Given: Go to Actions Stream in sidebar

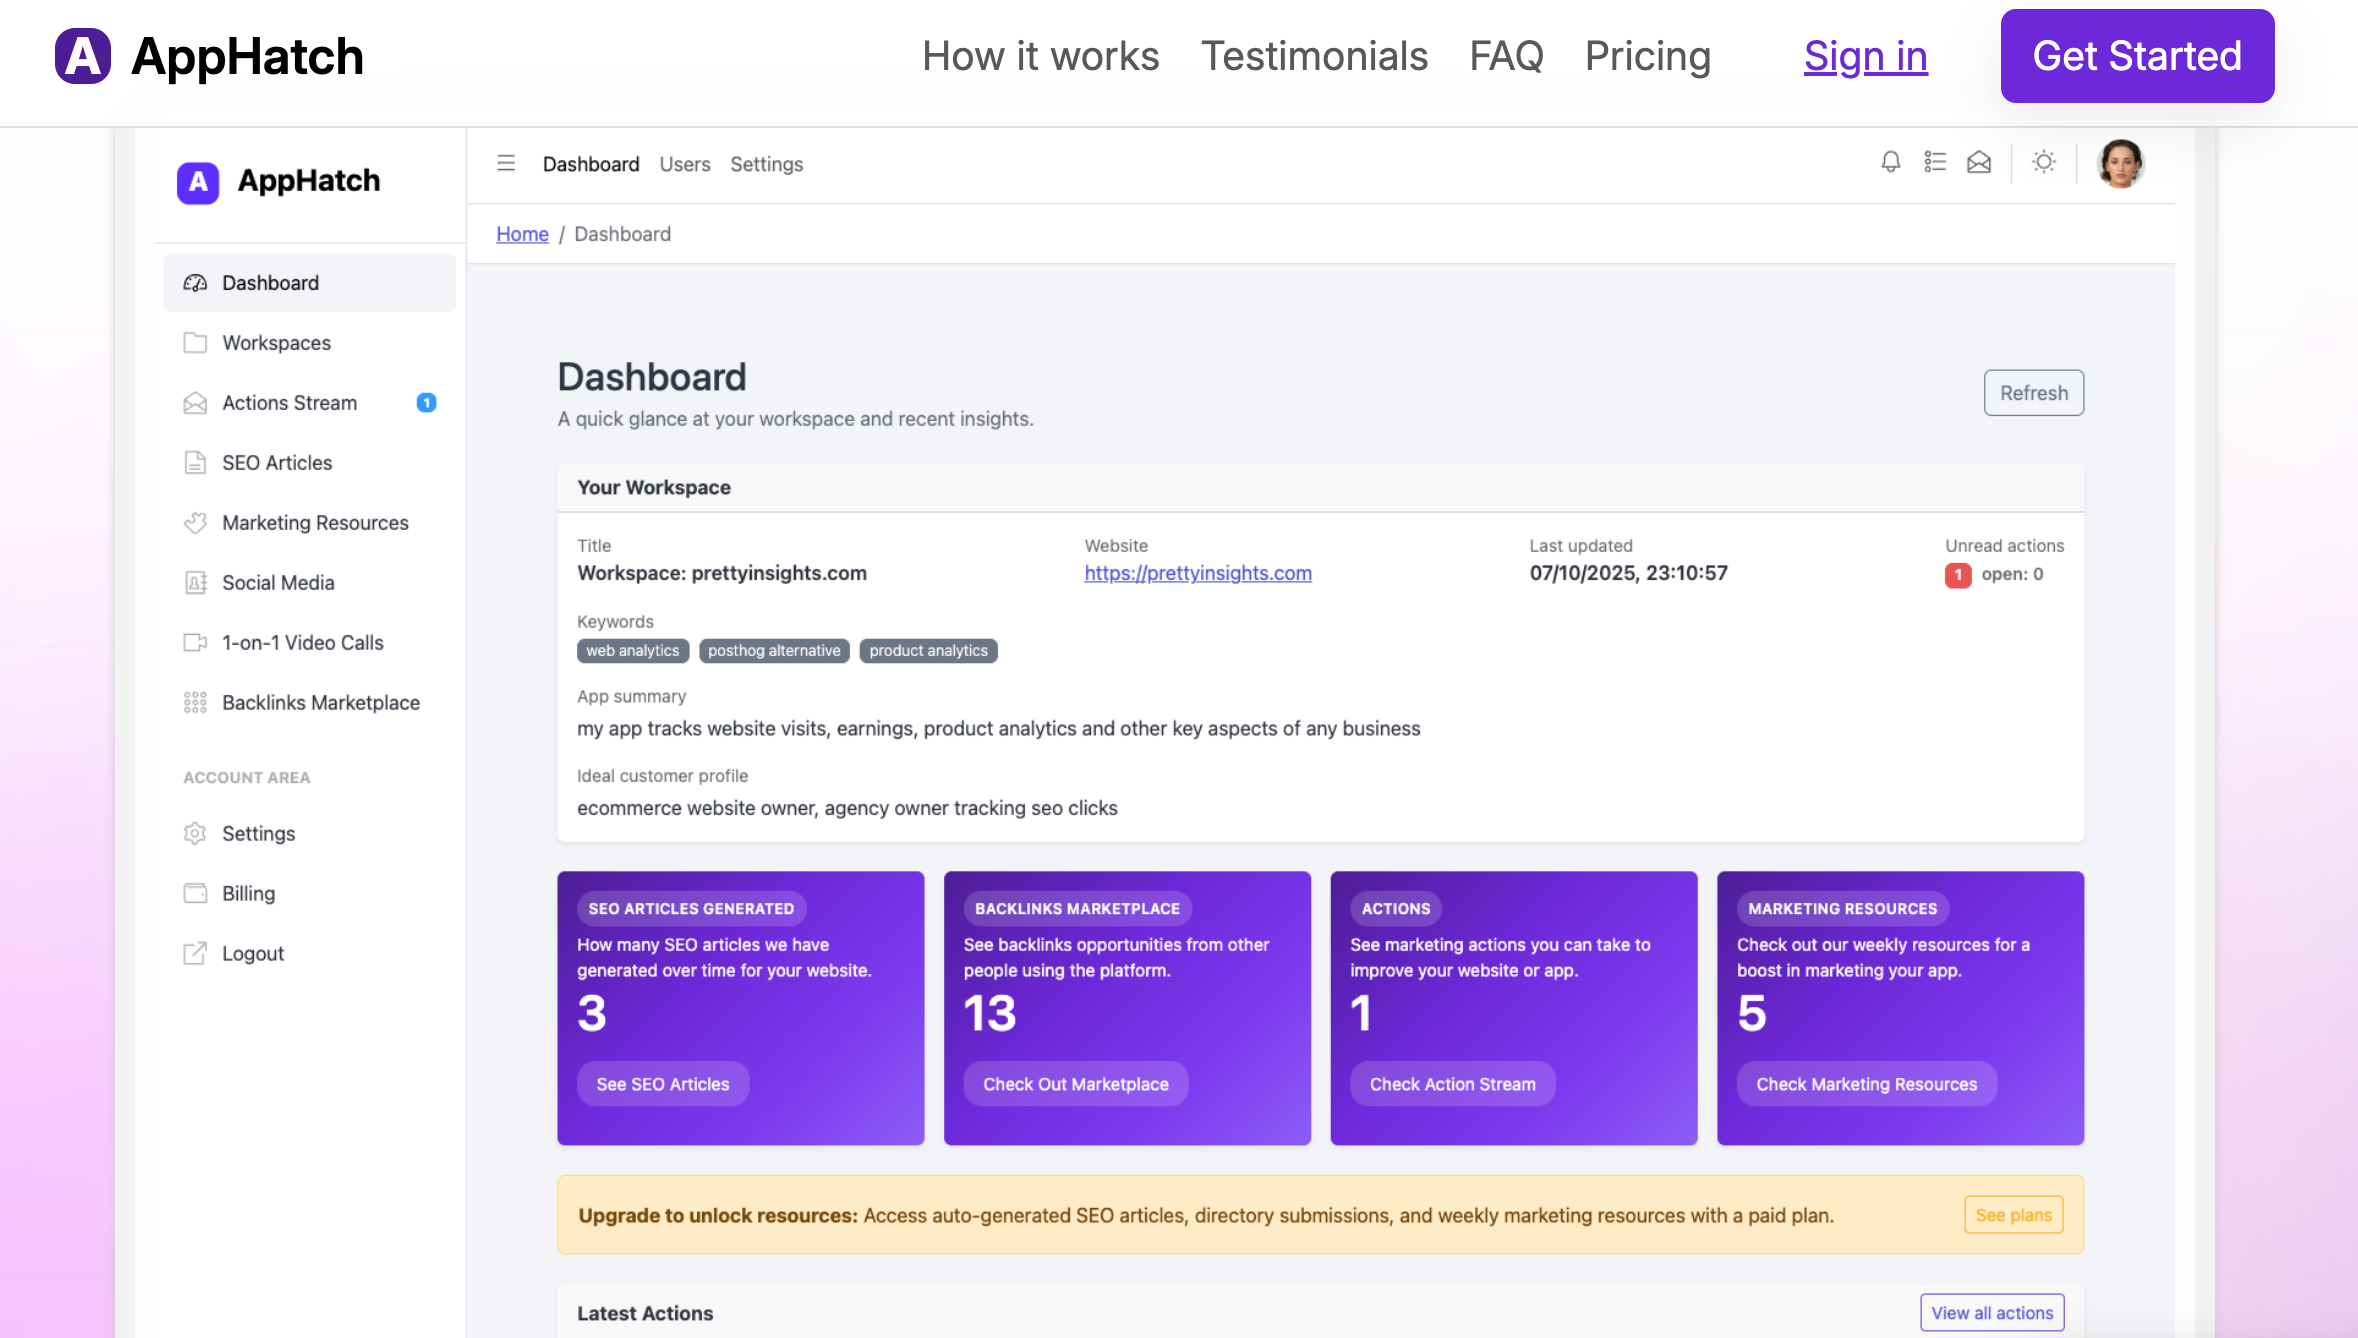Looking at the screenshot, I should click(x=289, y=403).
